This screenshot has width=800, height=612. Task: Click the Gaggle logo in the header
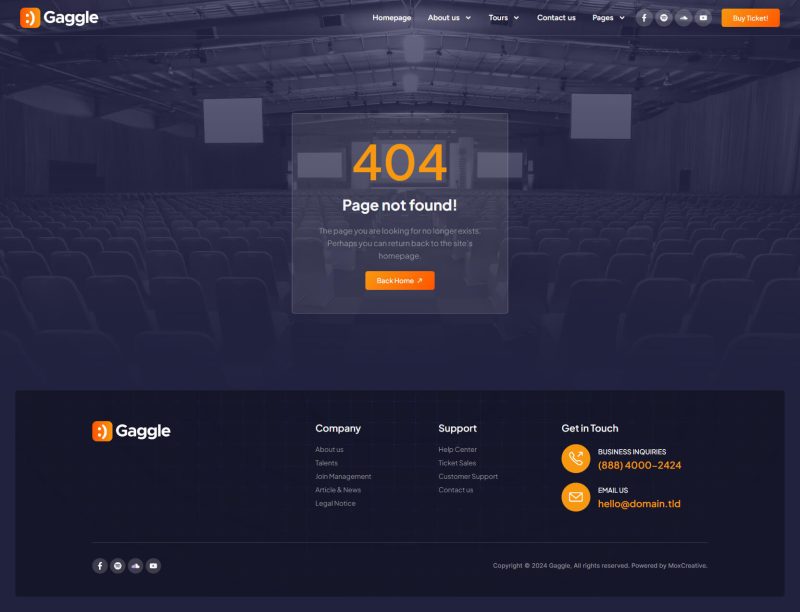coord(59,18)
